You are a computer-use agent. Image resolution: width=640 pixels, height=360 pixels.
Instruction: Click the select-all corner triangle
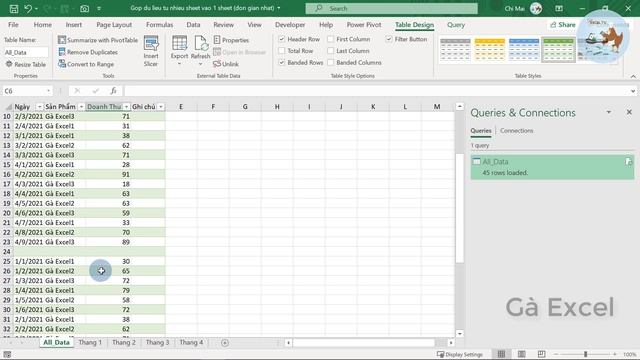8,107
